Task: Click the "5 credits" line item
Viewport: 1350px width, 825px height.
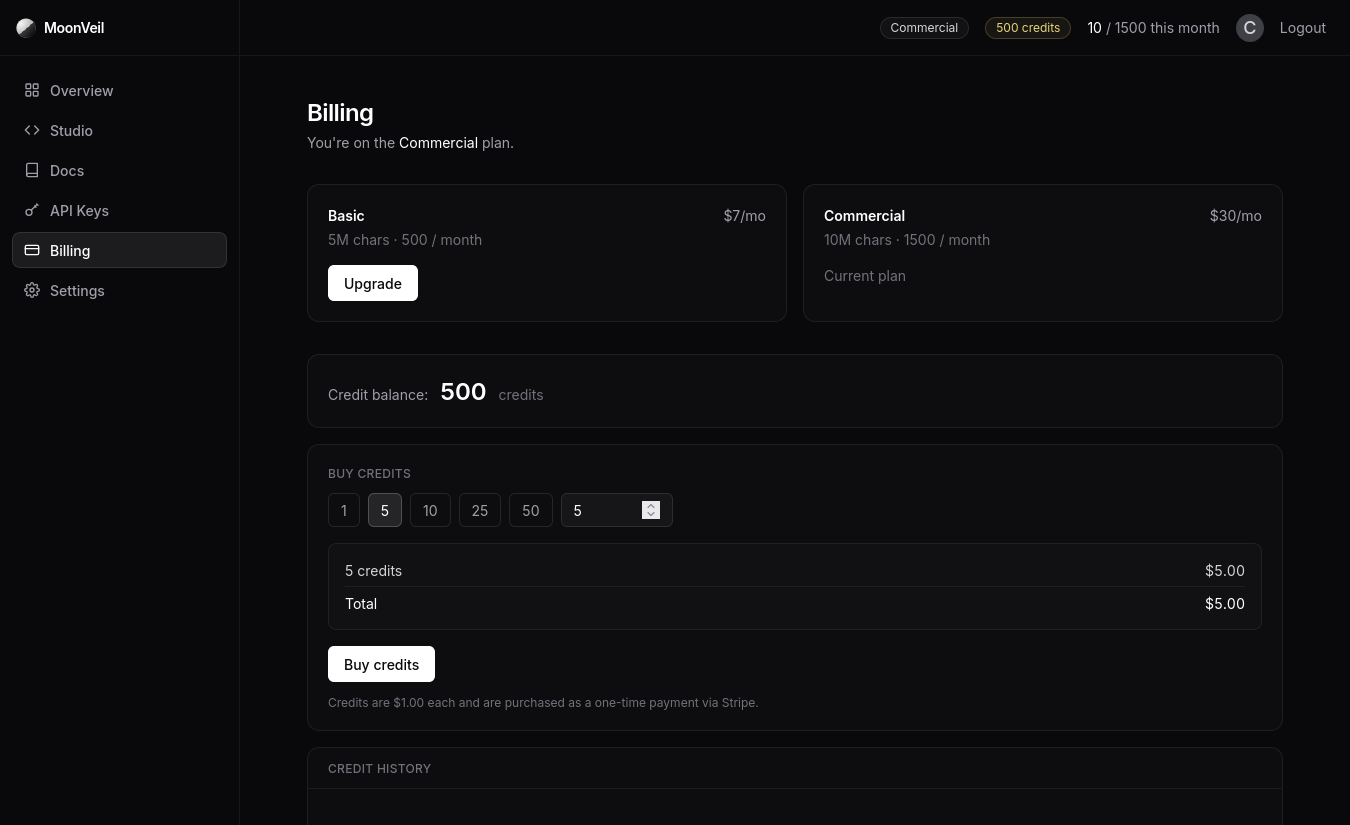Action: coord(373,571)
